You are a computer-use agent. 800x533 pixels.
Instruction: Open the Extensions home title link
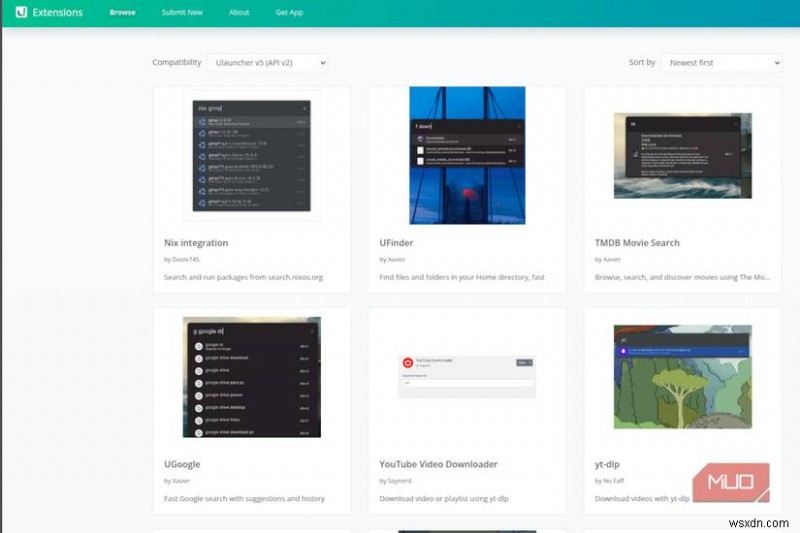click(57, 12)
